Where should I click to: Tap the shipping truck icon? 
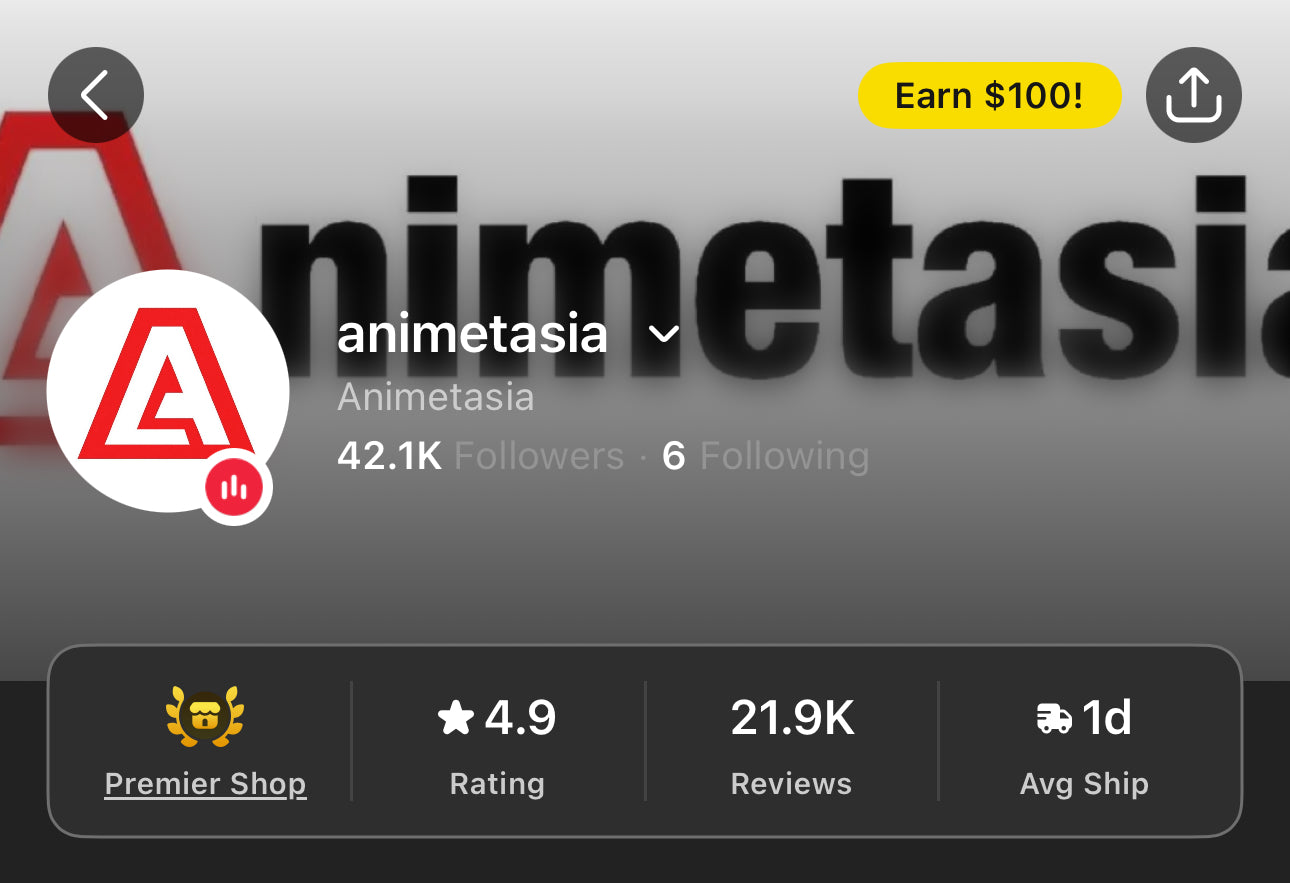pyautogui.click(x=1054, y=718)
